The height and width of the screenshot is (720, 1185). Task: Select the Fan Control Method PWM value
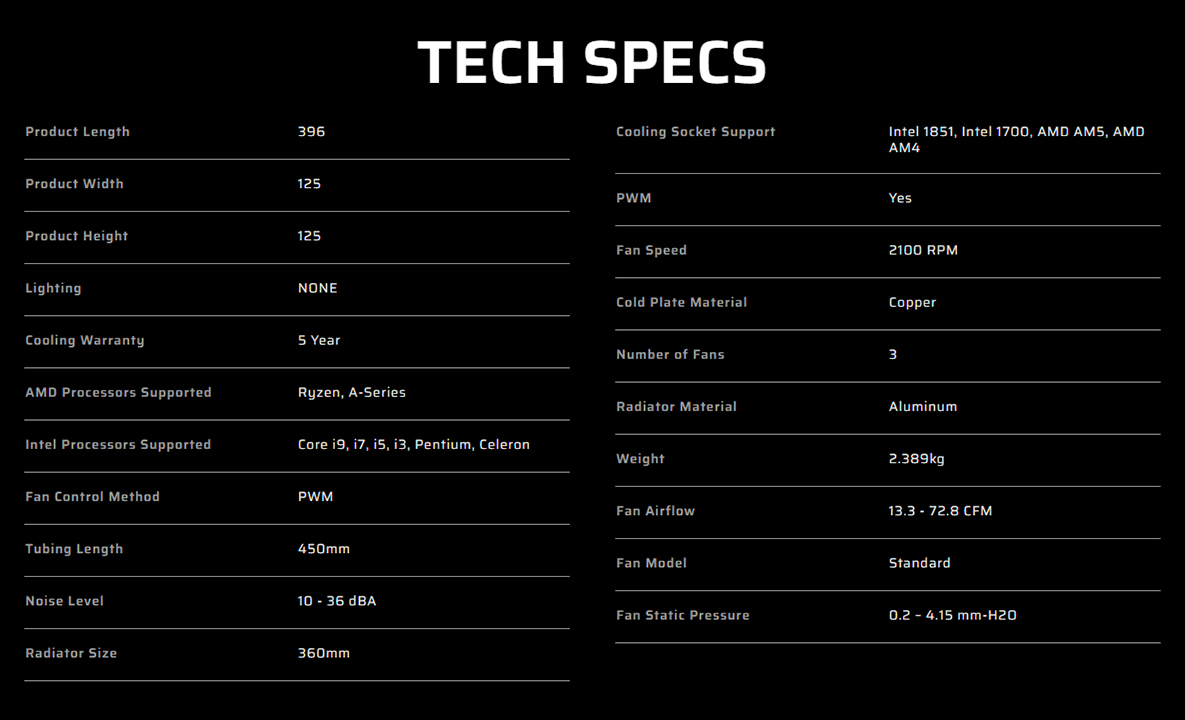(x=315, y=496)
